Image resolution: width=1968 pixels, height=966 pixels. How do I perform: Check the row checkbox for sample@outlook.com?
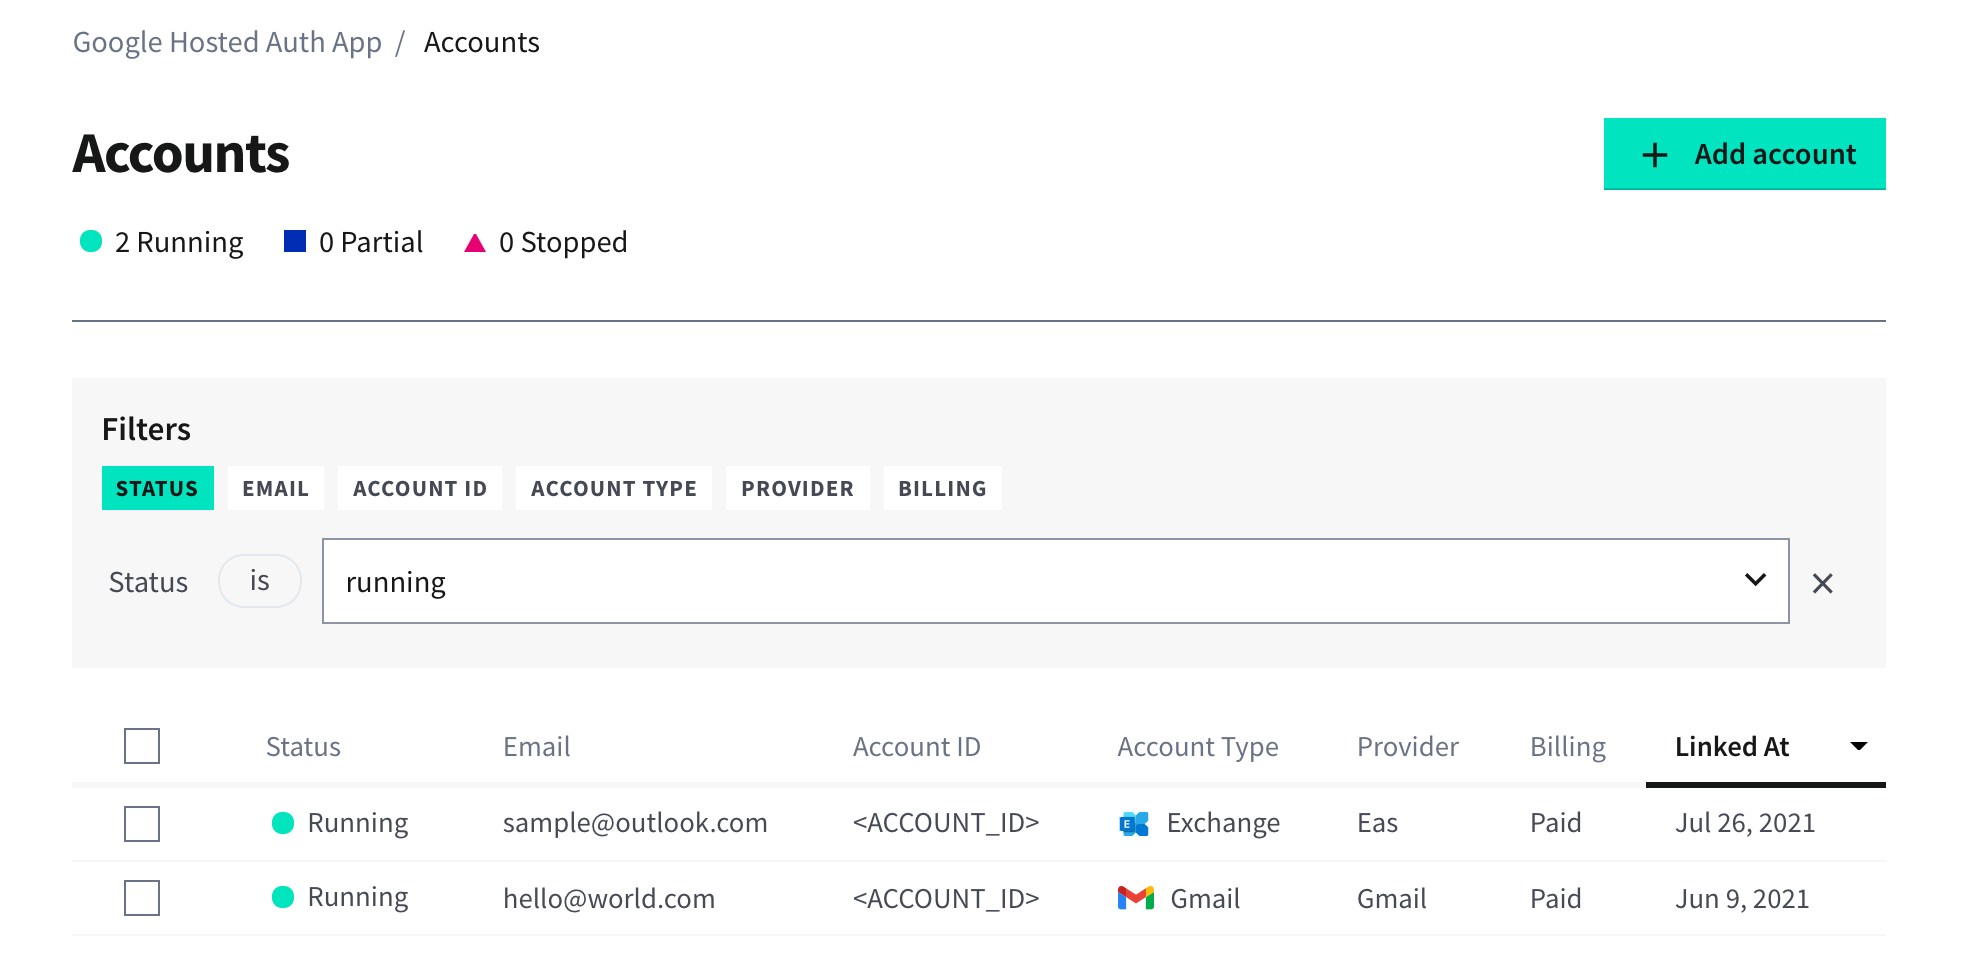[141, 823]
